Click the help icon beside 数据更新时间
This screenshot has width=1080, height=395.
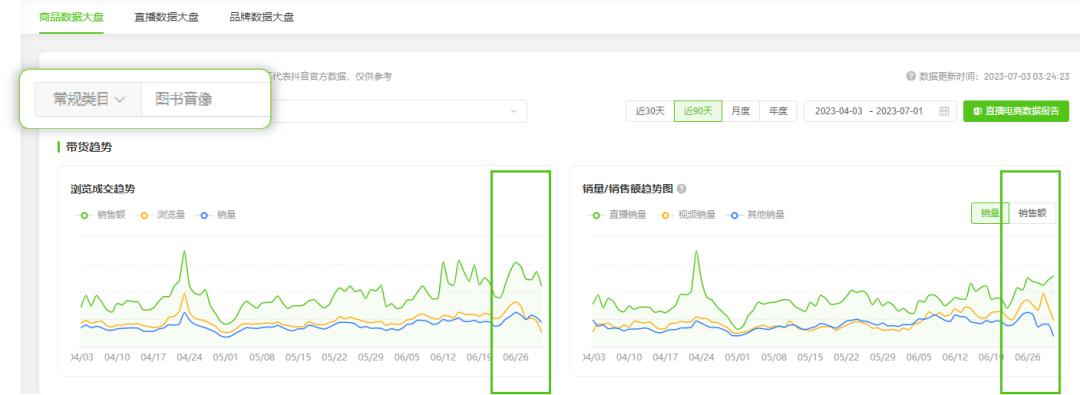911,77
